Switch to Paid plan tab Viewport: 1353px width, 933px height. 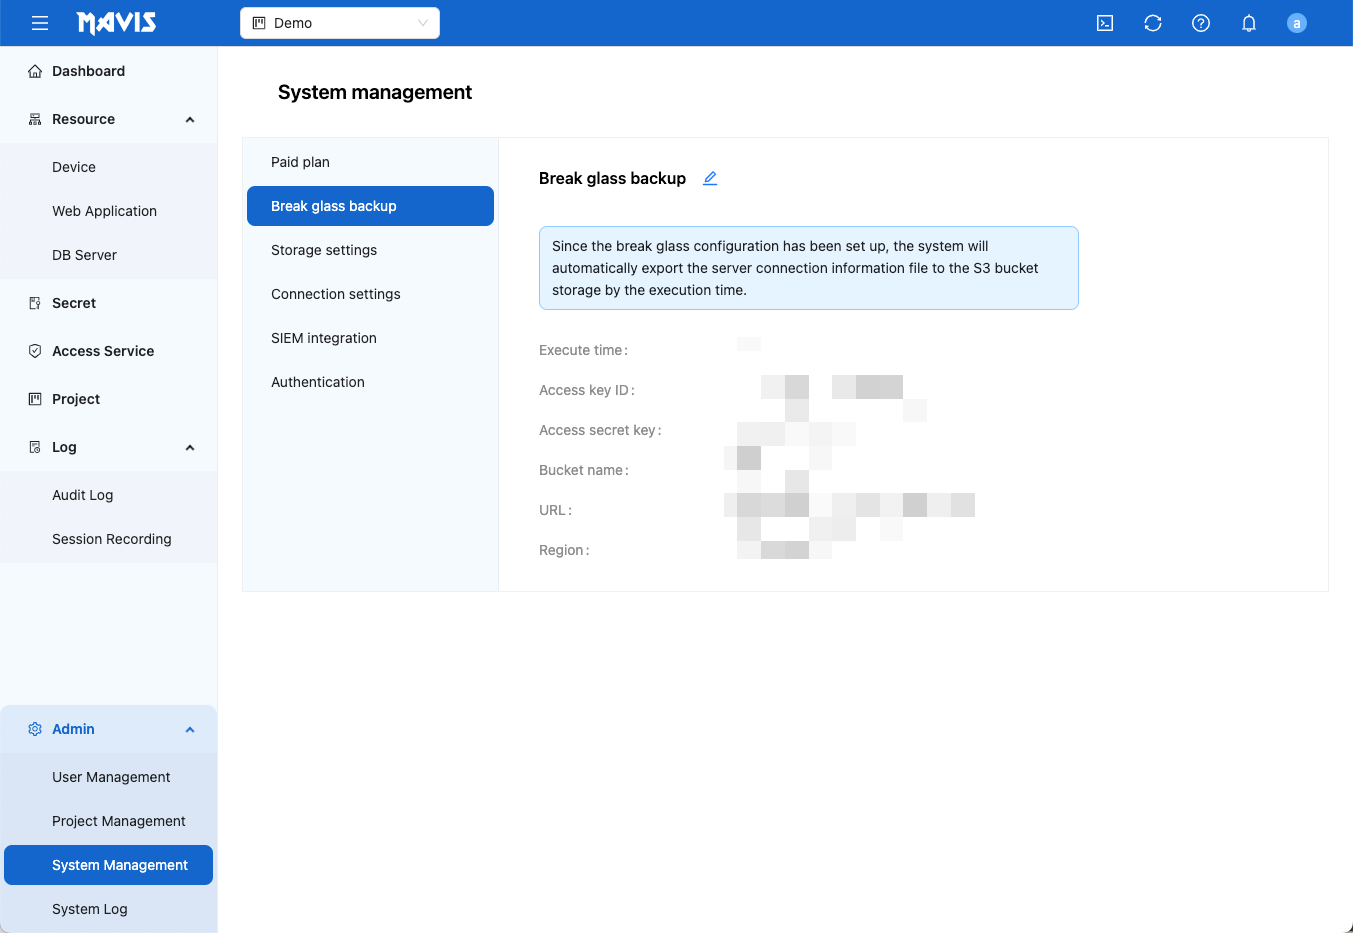click(370, 162)
